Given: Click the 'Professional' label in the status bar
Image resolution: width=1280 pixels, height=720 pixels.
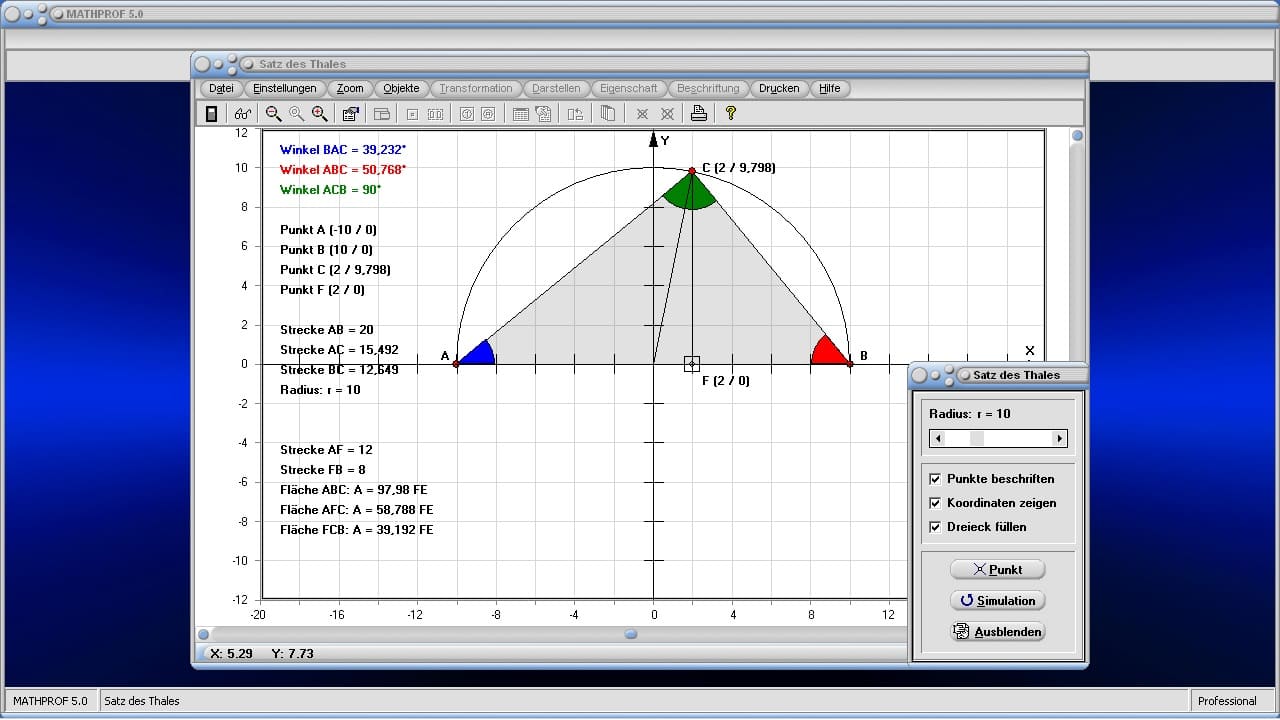Looking at the screenshot, I should click(1227, 701).
